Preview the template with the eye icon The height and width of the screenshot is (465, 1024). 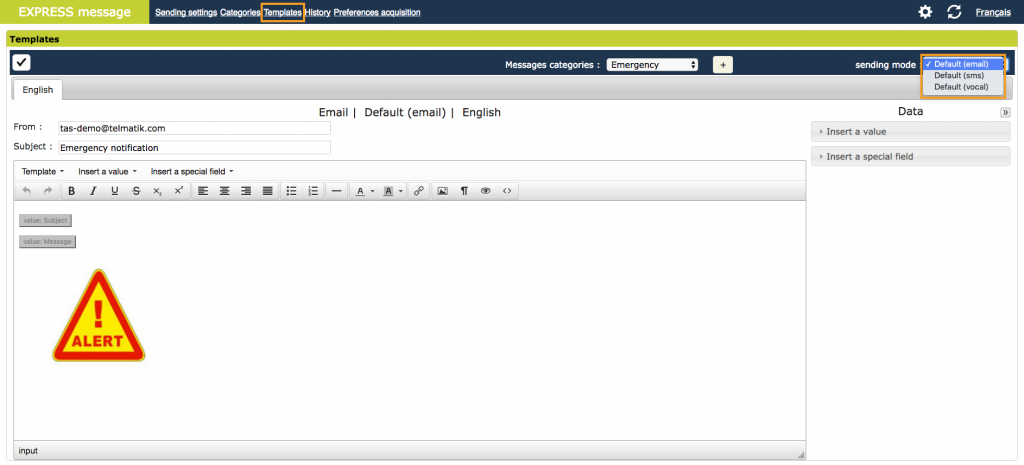tap(485, 191)
